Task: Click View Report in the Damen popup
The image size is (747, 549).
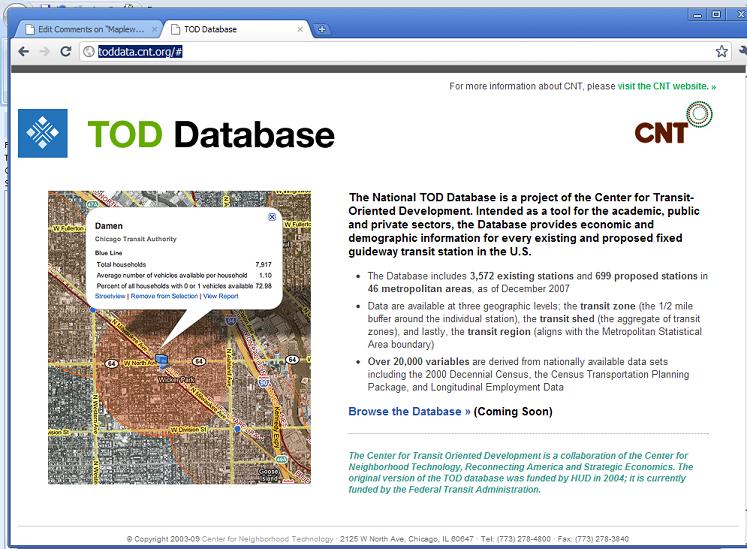Action: point(221,296)
